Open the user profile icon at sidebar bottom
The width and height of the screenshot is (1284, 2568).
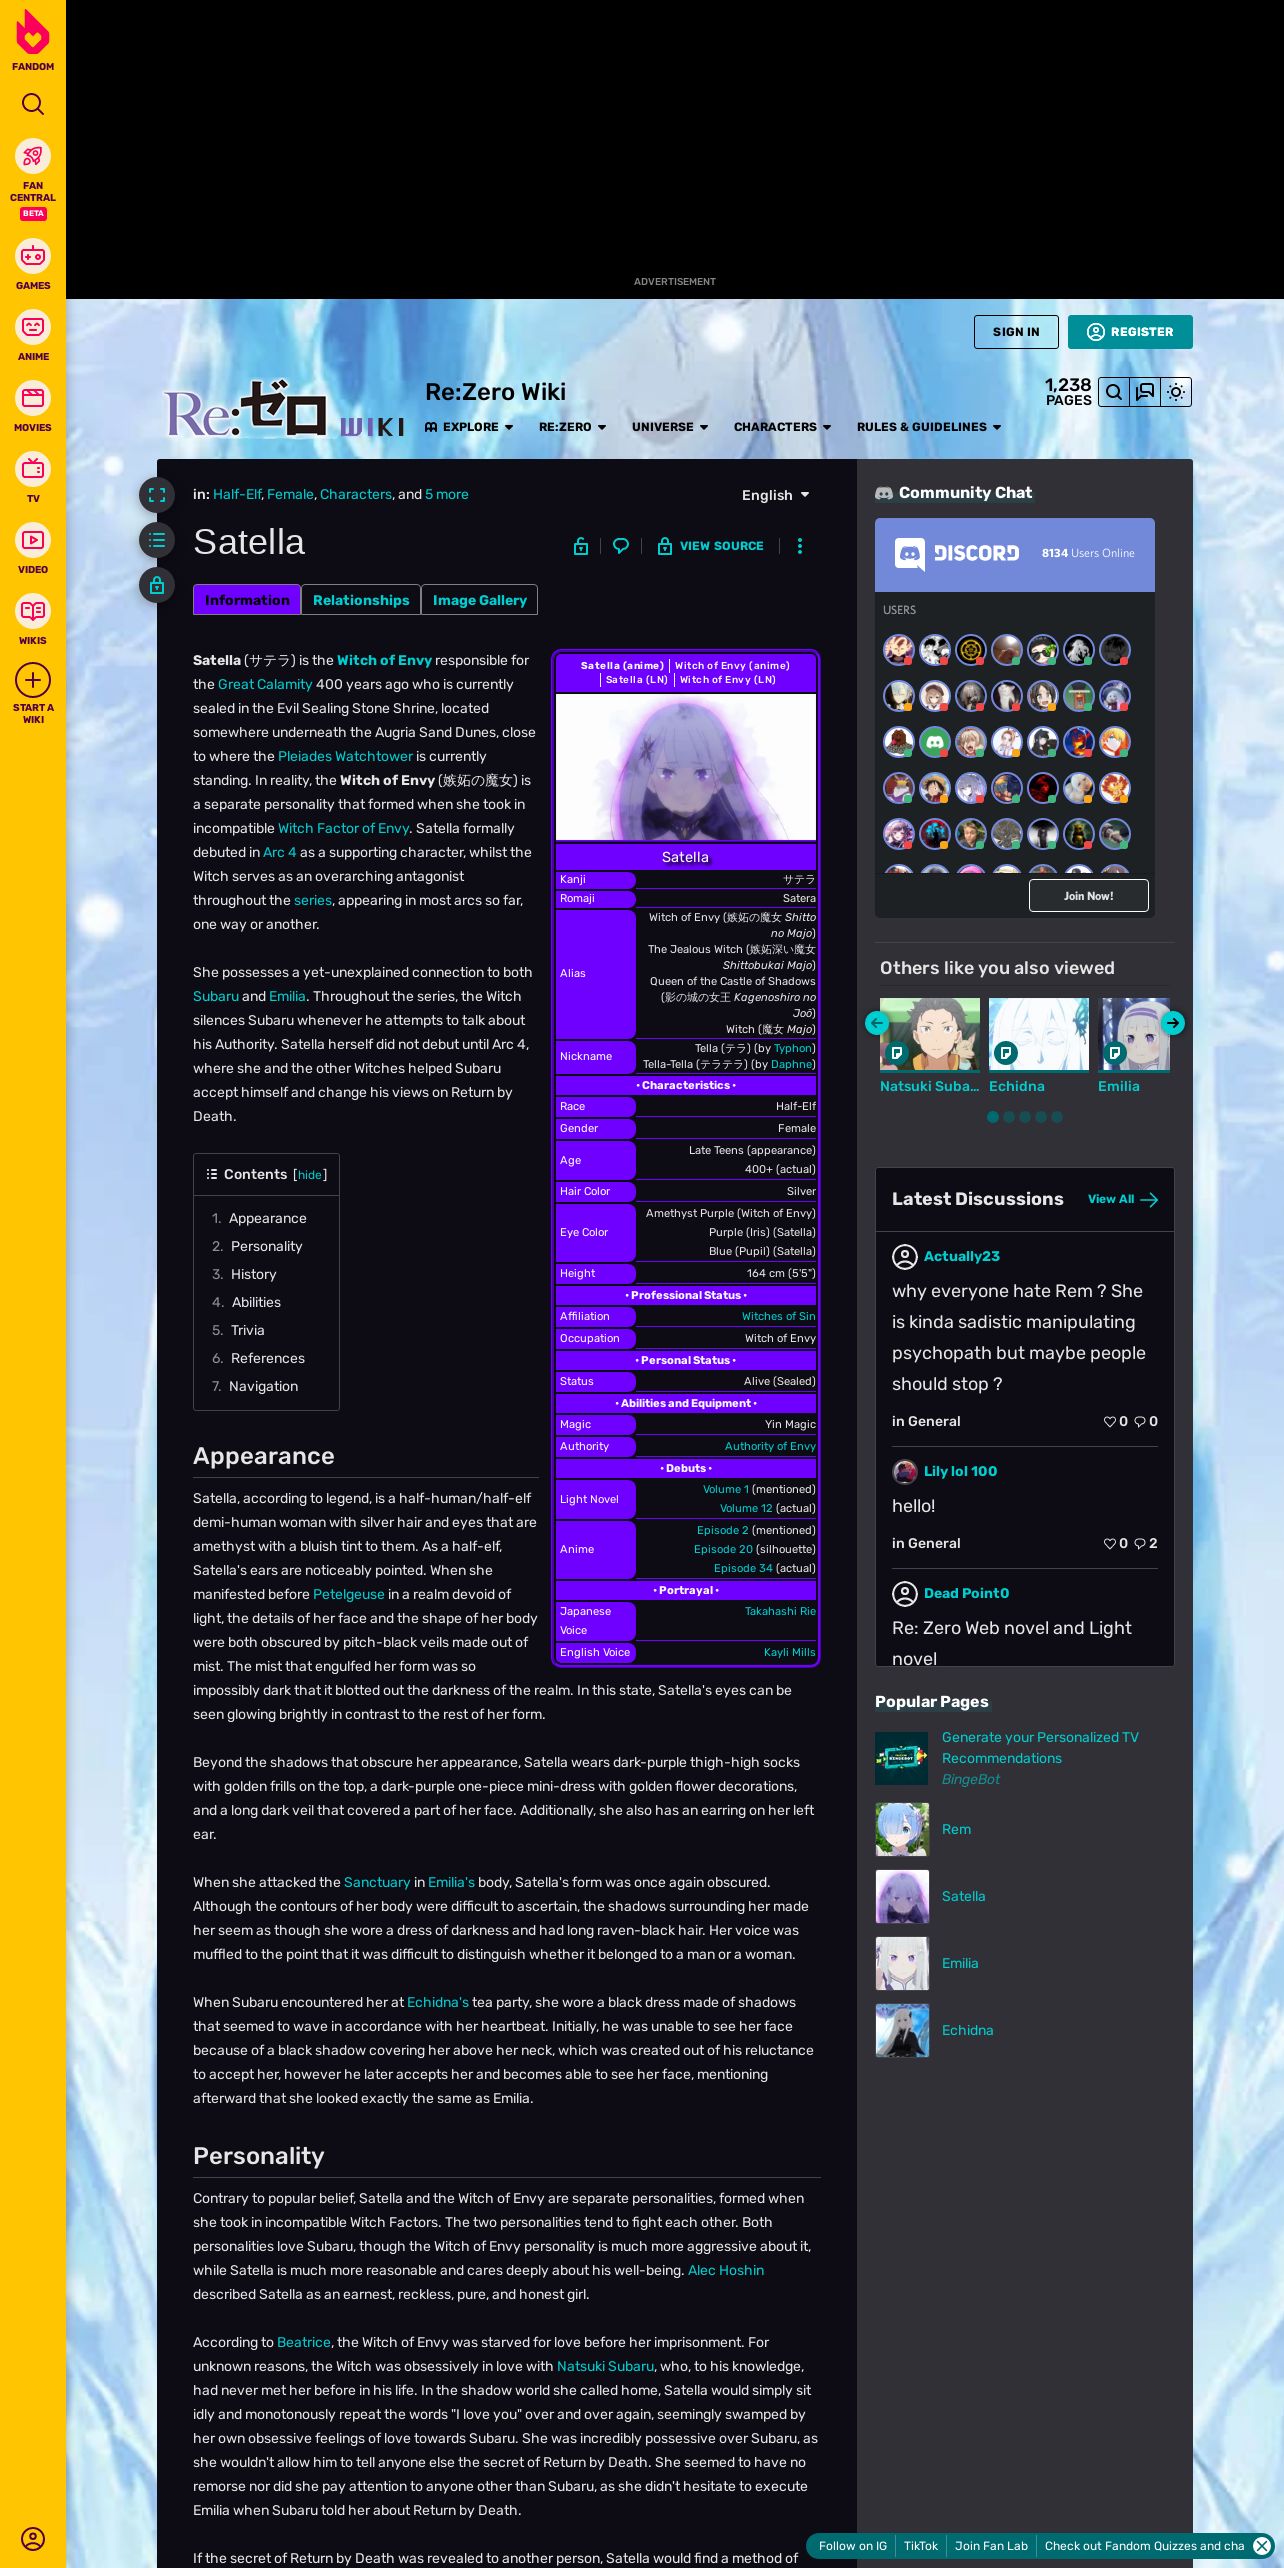coord(33,2538)
